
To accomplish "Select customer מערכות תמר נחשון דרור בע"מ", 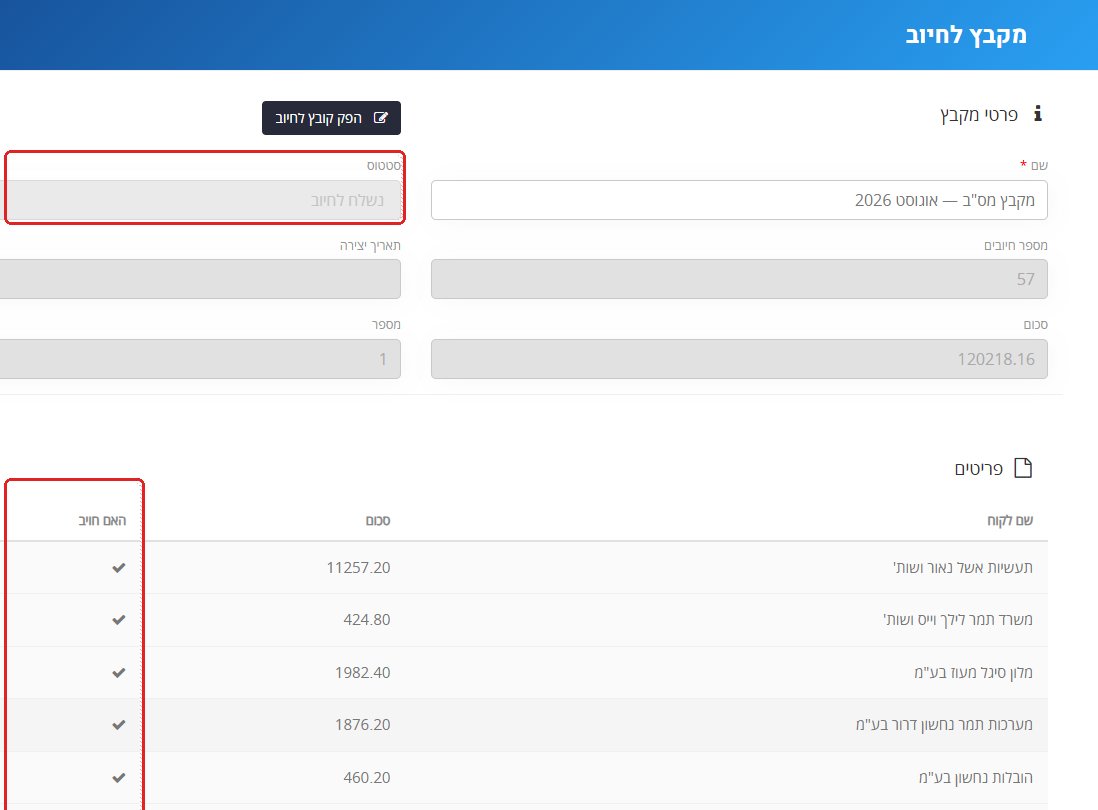I will pos(944,725).
